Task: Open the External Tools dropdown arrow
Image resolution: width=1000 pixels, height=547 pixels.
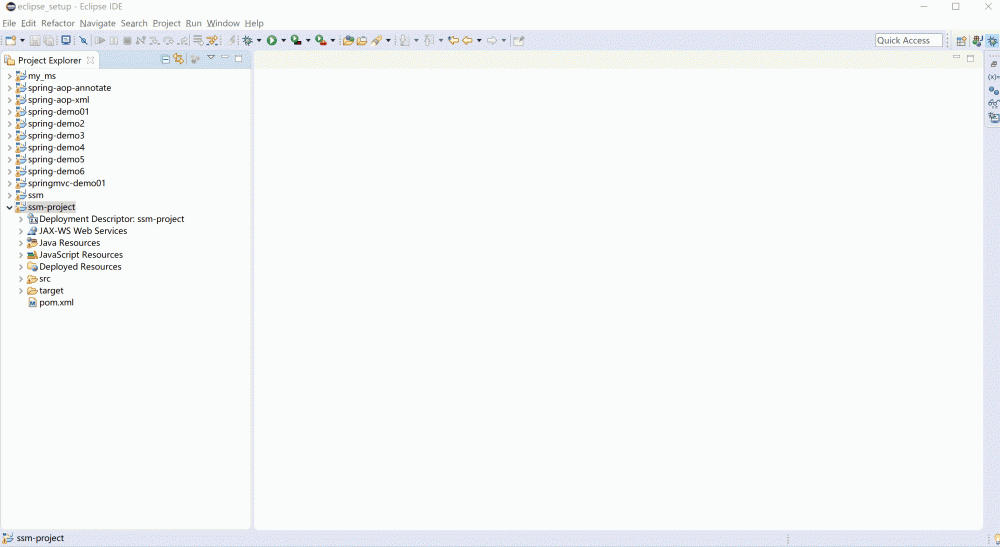Action: tap(332, 40)
